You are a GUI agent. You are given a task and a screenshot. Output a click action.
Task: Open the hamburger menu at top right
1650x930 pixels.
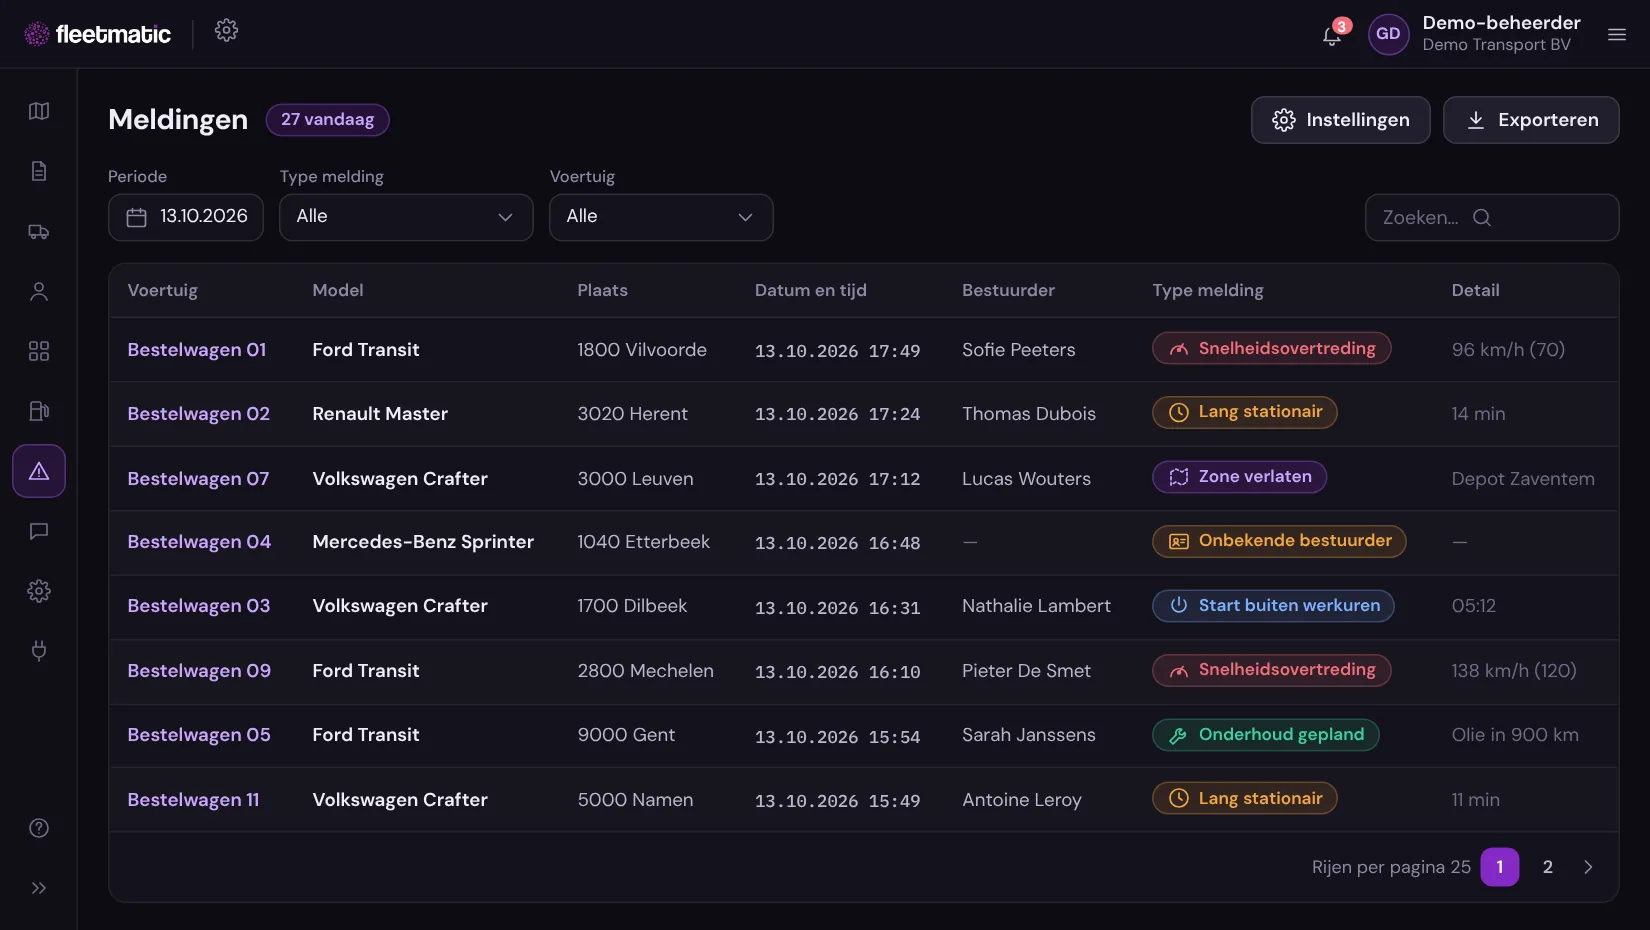(x=1617, y=34)
